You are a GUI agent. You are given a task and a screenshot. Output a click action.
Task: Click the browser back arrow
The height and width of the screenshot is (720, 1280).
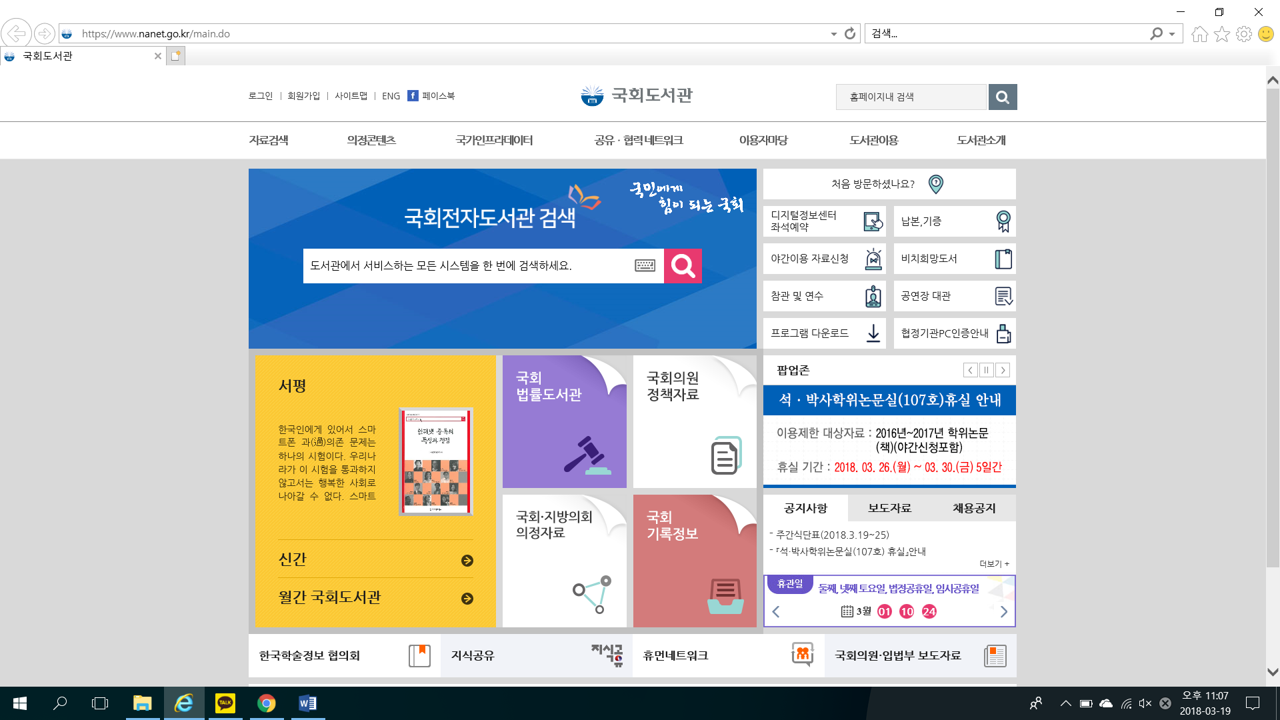[x=16, y=33]
